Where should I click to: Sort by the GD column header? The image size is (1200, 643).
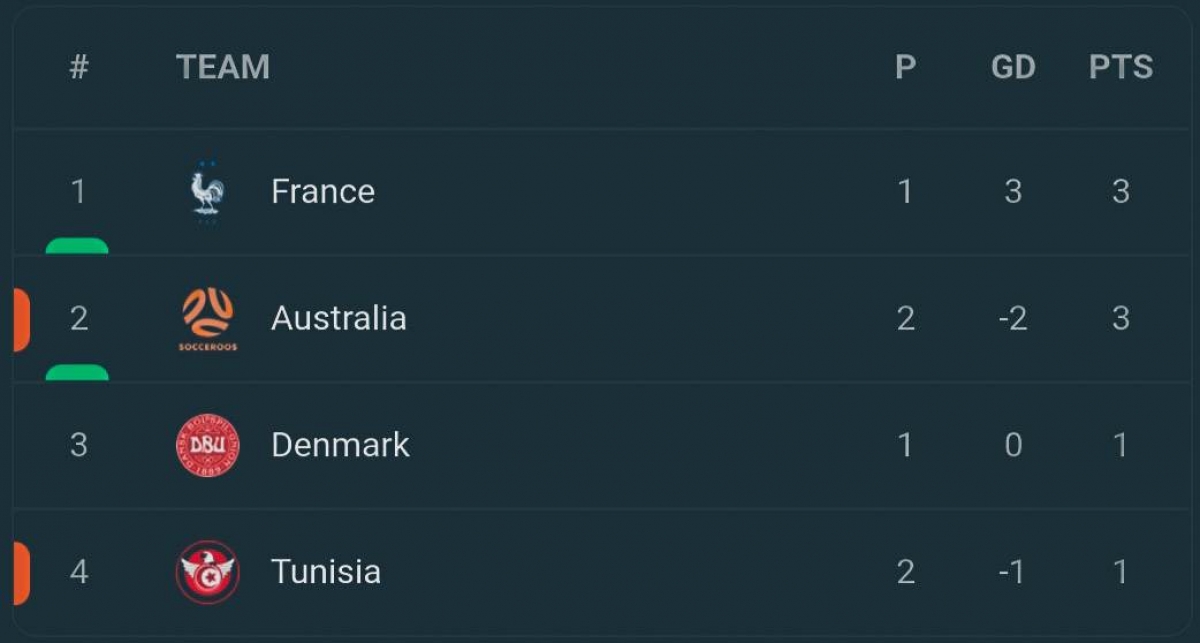pos(1013,67)
